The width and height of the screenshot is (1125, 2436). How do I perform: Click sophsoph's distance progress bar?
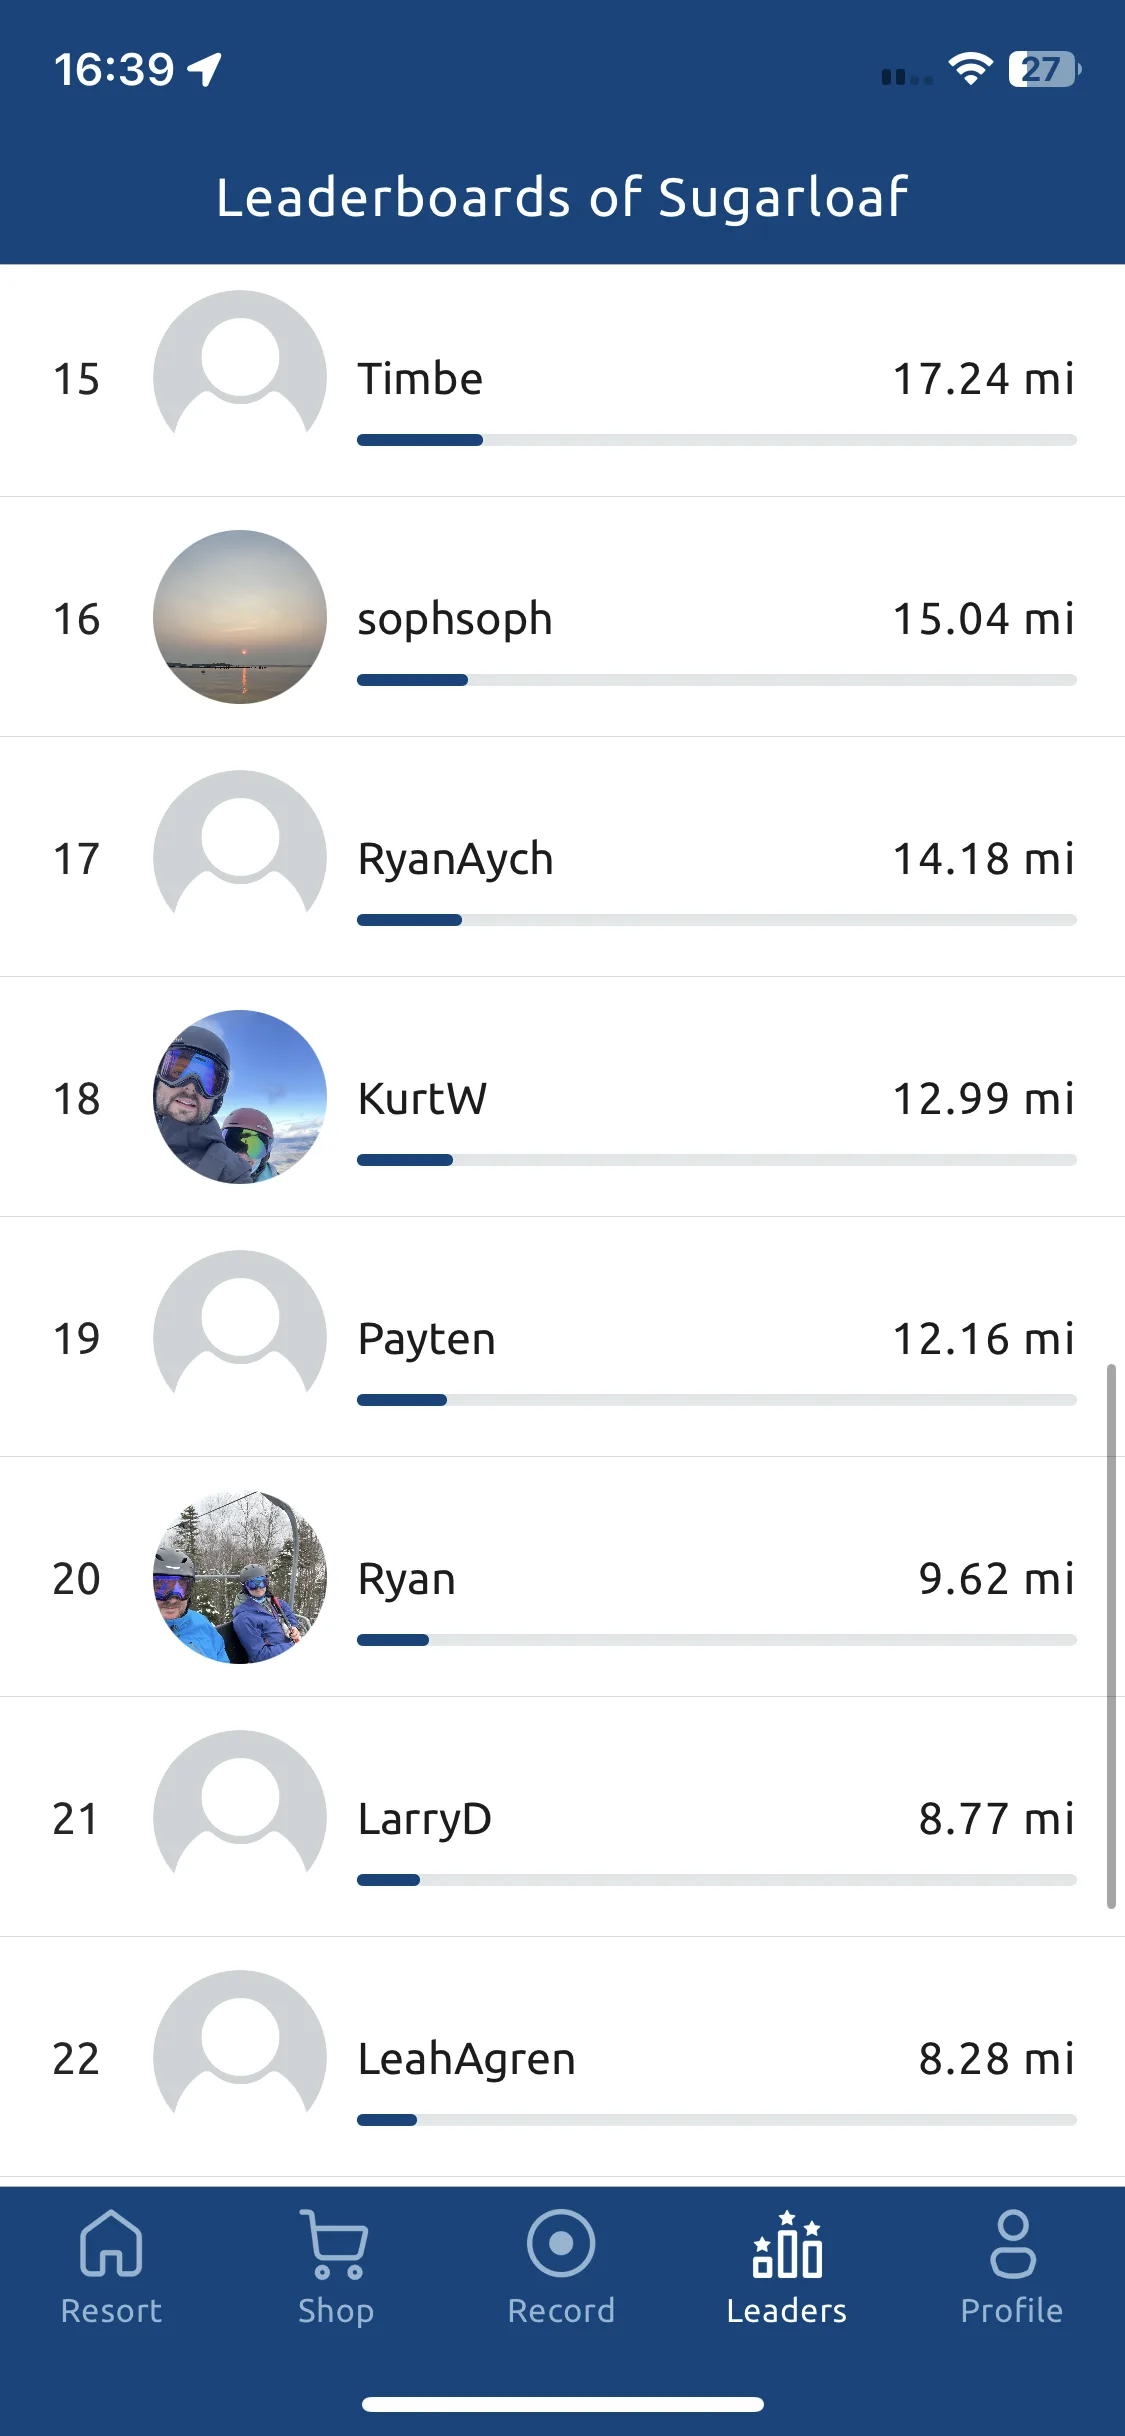(717, 680)
